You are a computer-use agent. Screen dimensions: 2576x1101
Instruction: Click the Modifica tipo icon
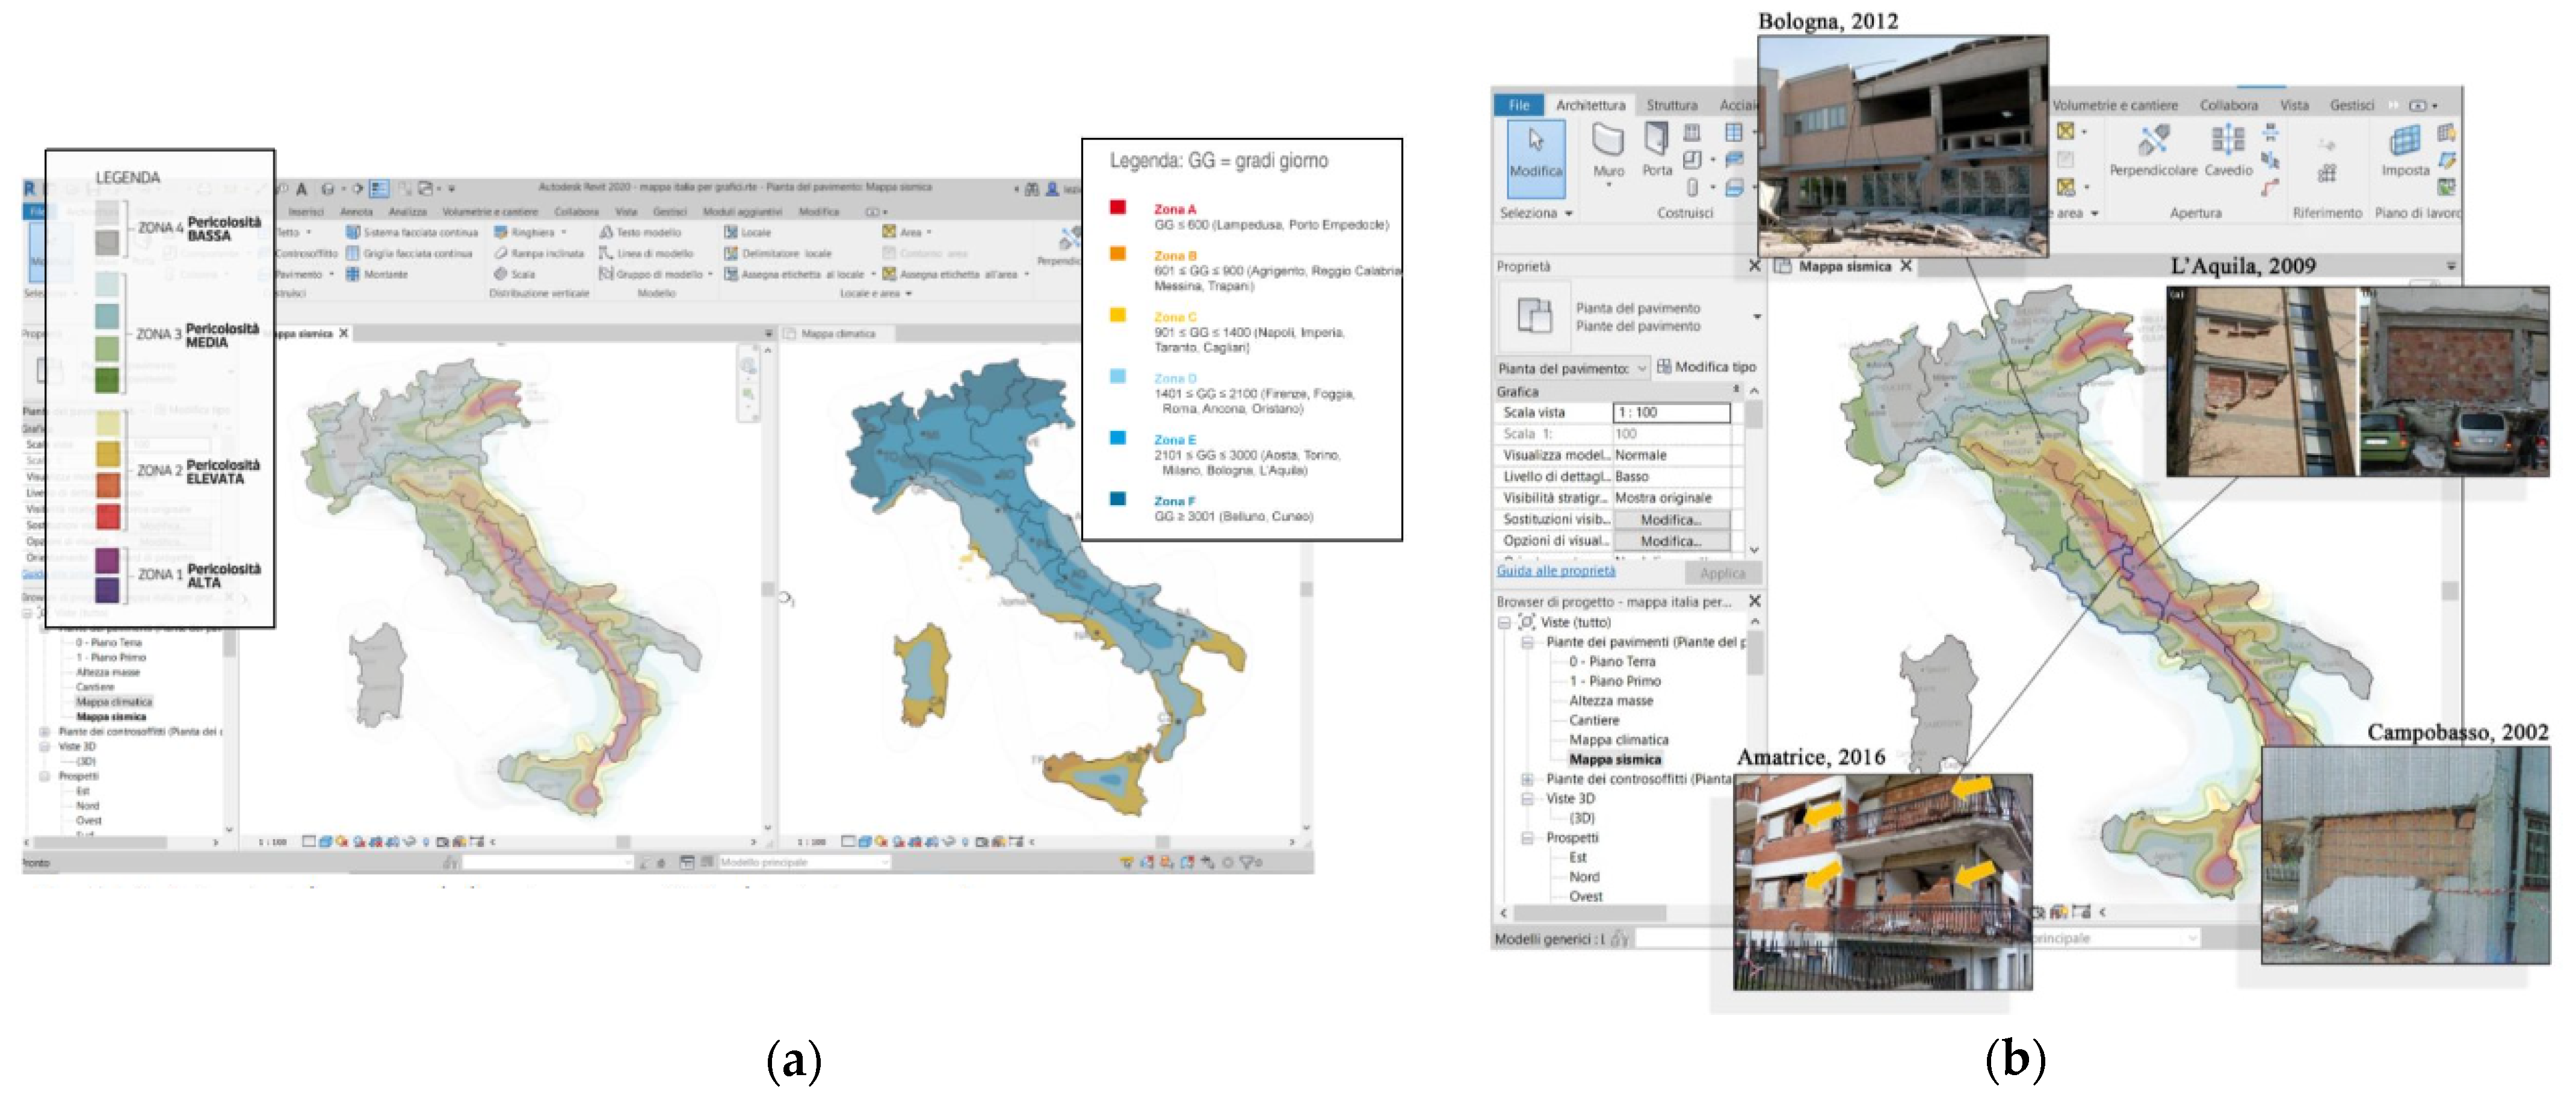1664,367
